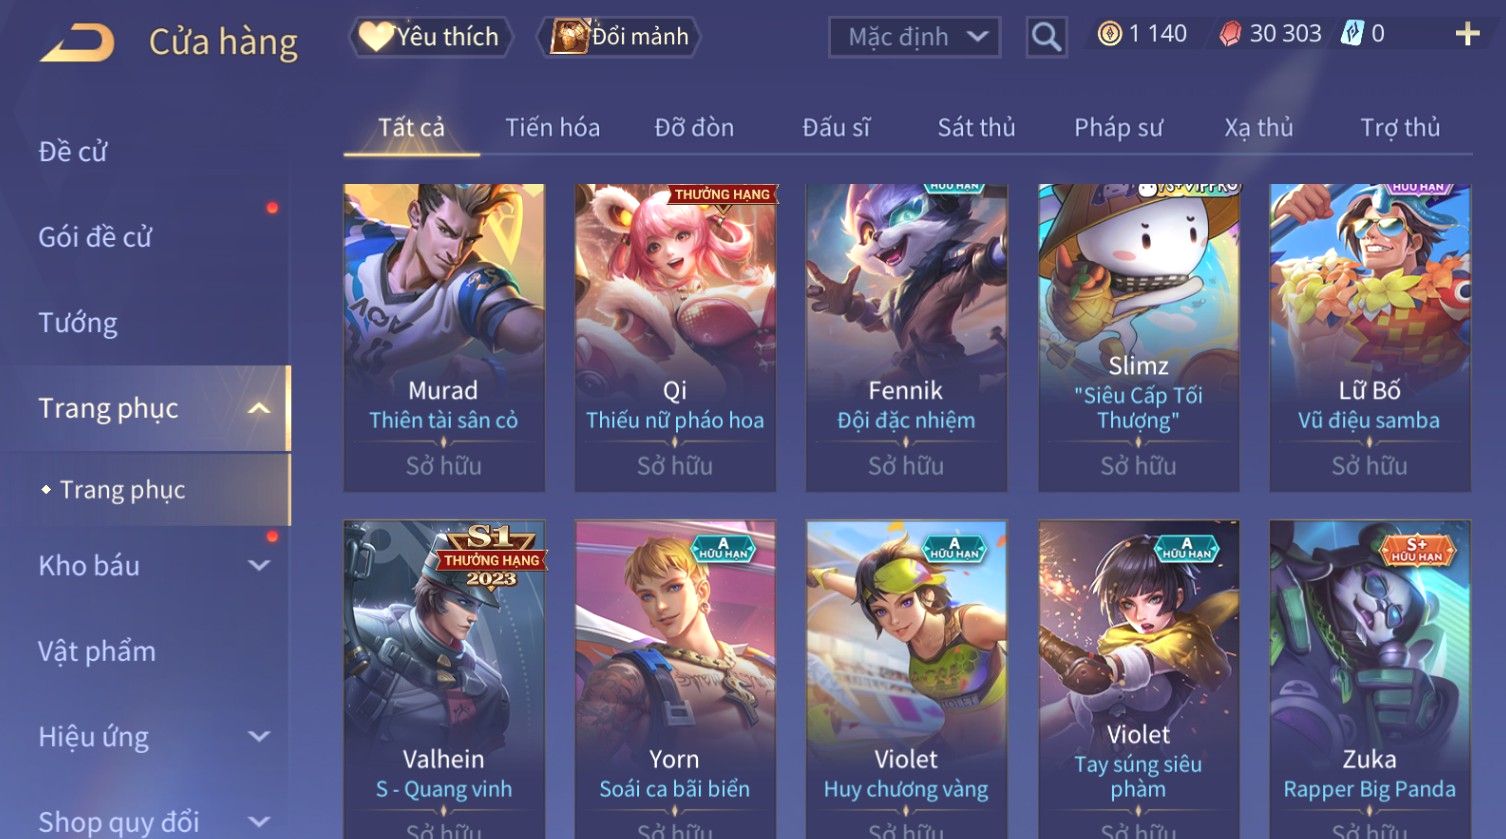Switch to the Sát thủ tab
Screen dimensions: 1506x839
[976, 127]
